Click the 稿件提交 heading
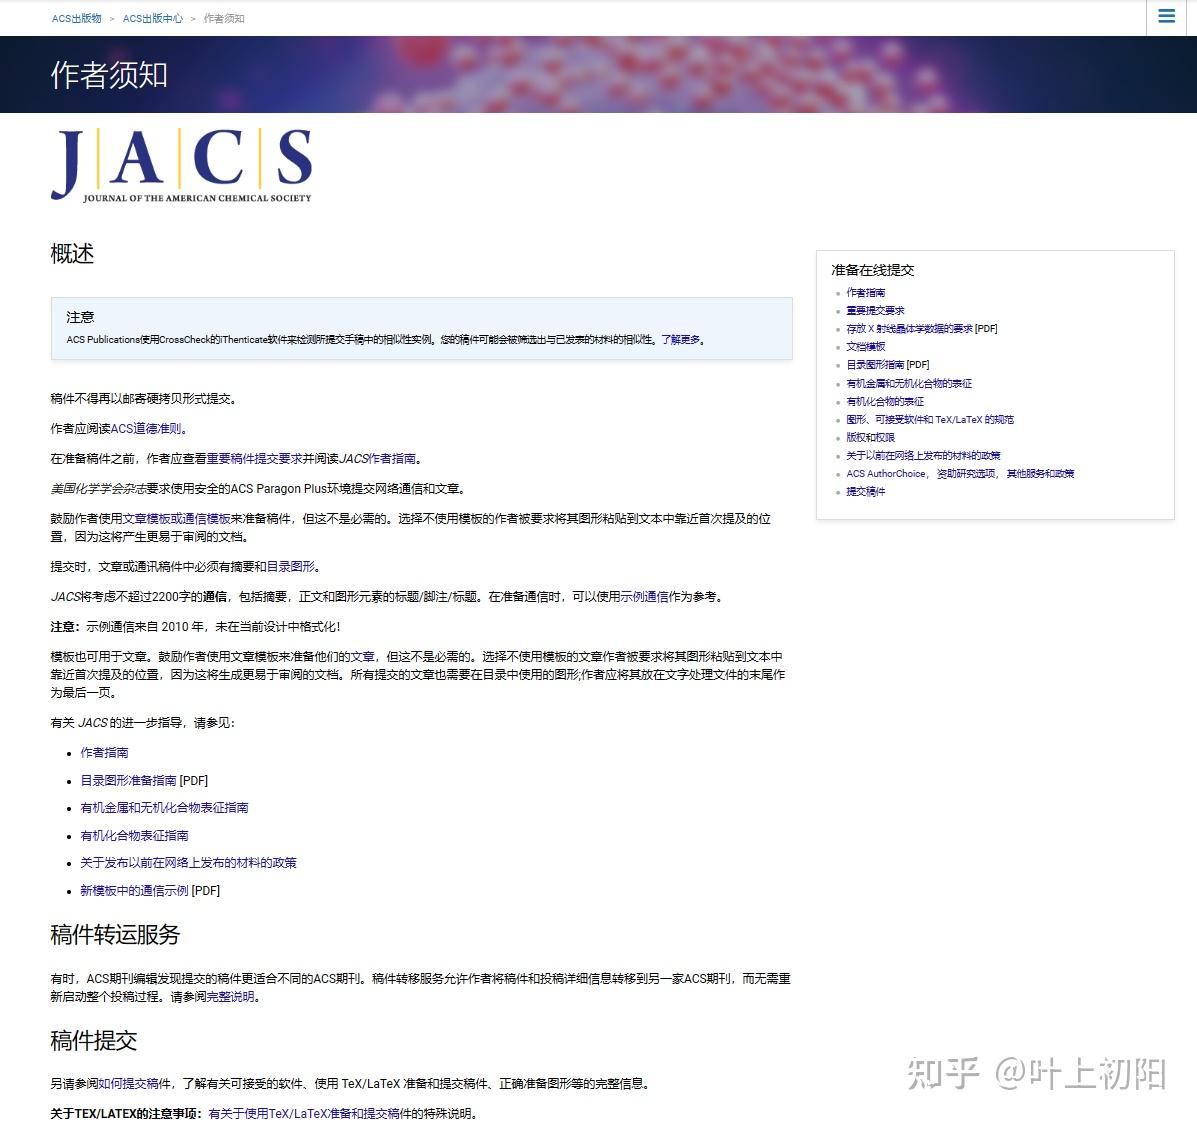This screenshot has width=1197, height=1122. coord(94,1041)
